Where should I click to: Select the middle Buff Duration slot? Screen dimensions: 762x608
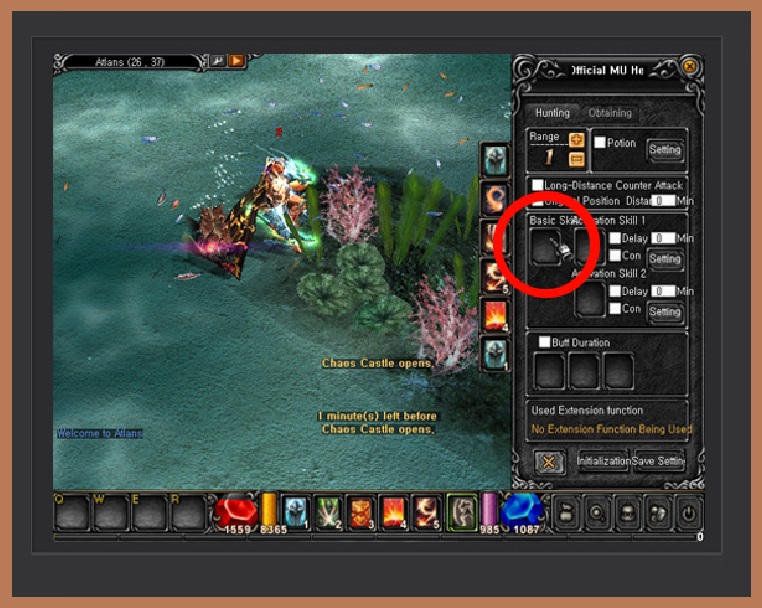[584, 371]
